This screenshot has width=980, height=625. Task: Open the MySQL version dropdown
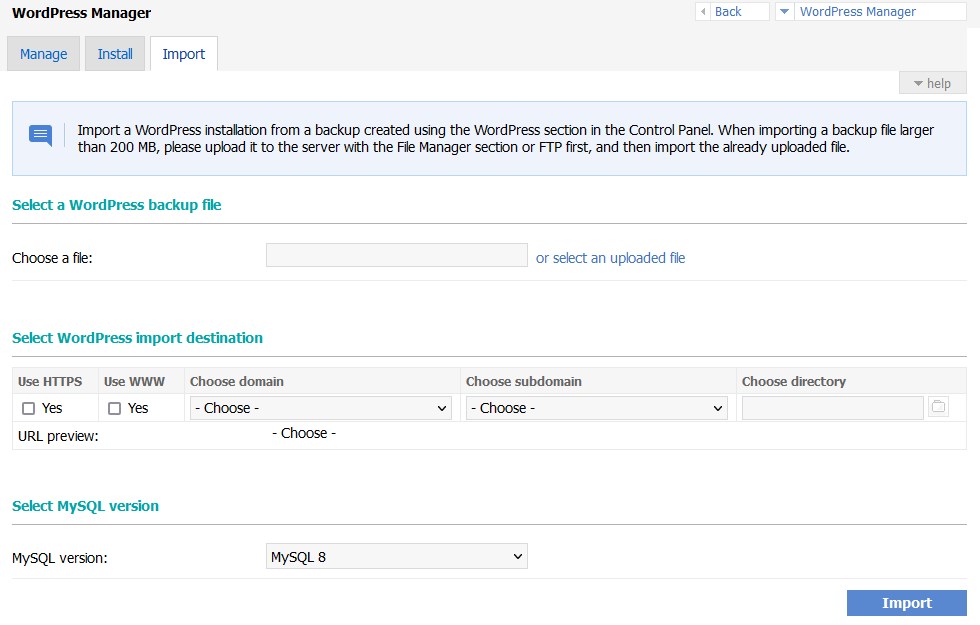coord(396,556)
